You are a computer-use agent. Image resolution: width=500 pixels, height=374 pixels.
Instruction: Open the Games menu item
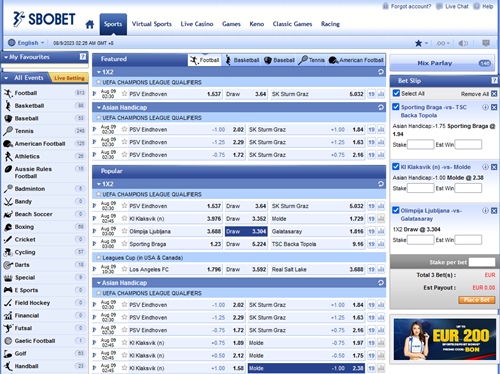click(x=231, y=24)
